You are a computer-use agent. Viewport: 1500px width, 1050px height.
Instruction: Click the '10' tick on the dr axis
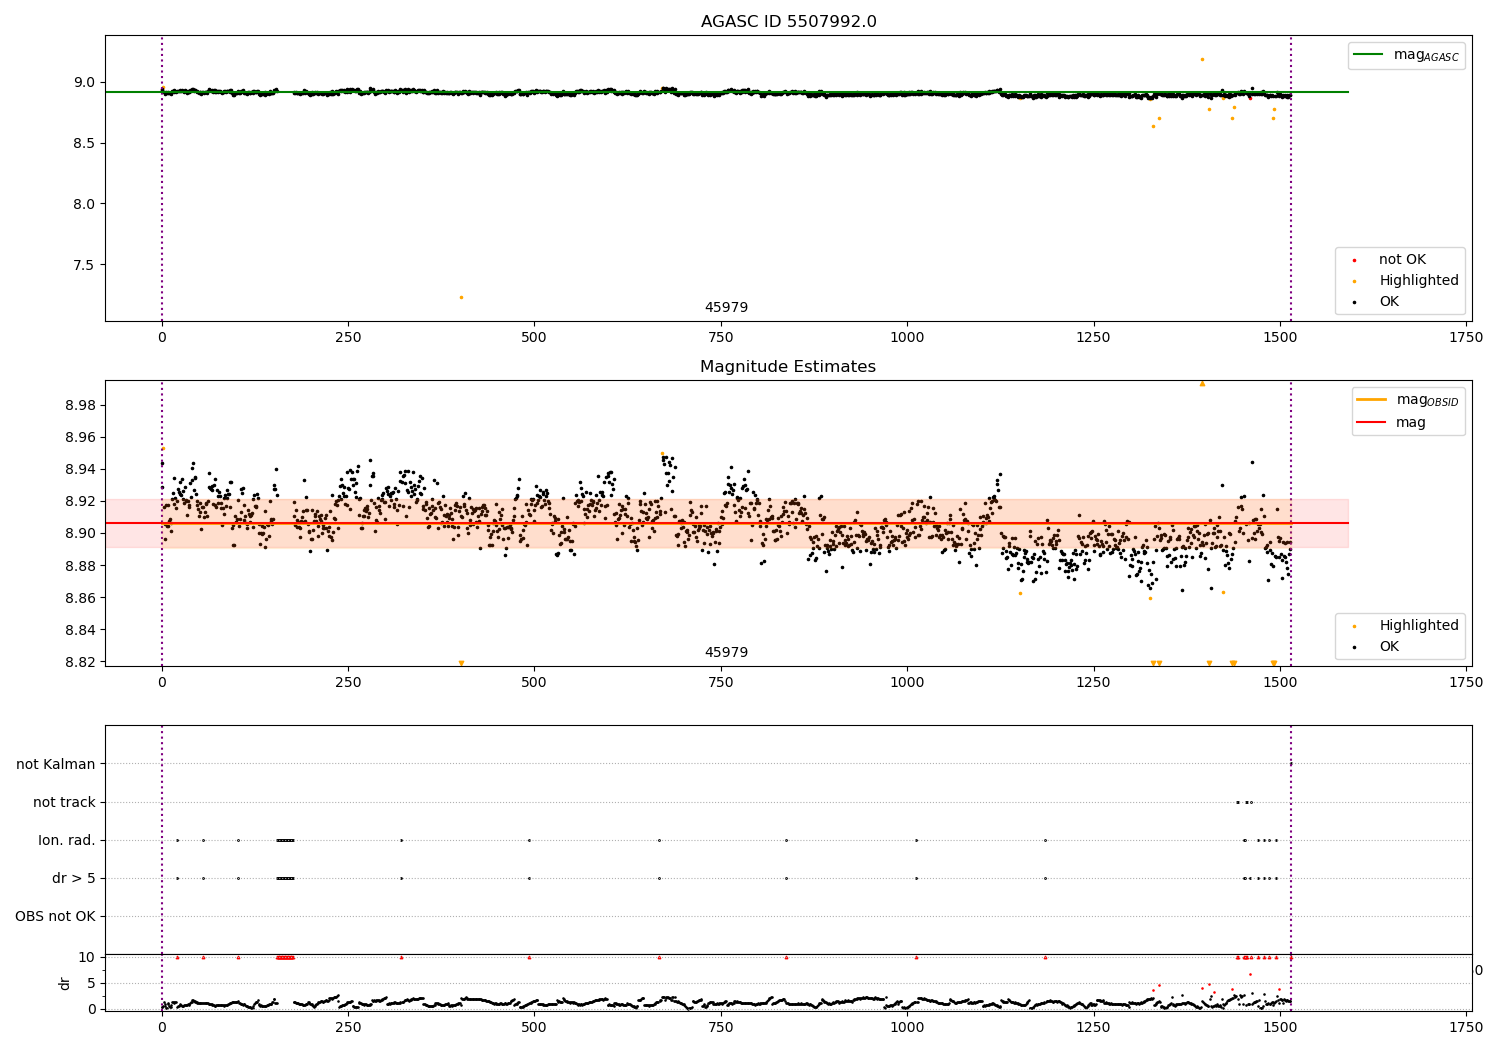tap(86, 958)
